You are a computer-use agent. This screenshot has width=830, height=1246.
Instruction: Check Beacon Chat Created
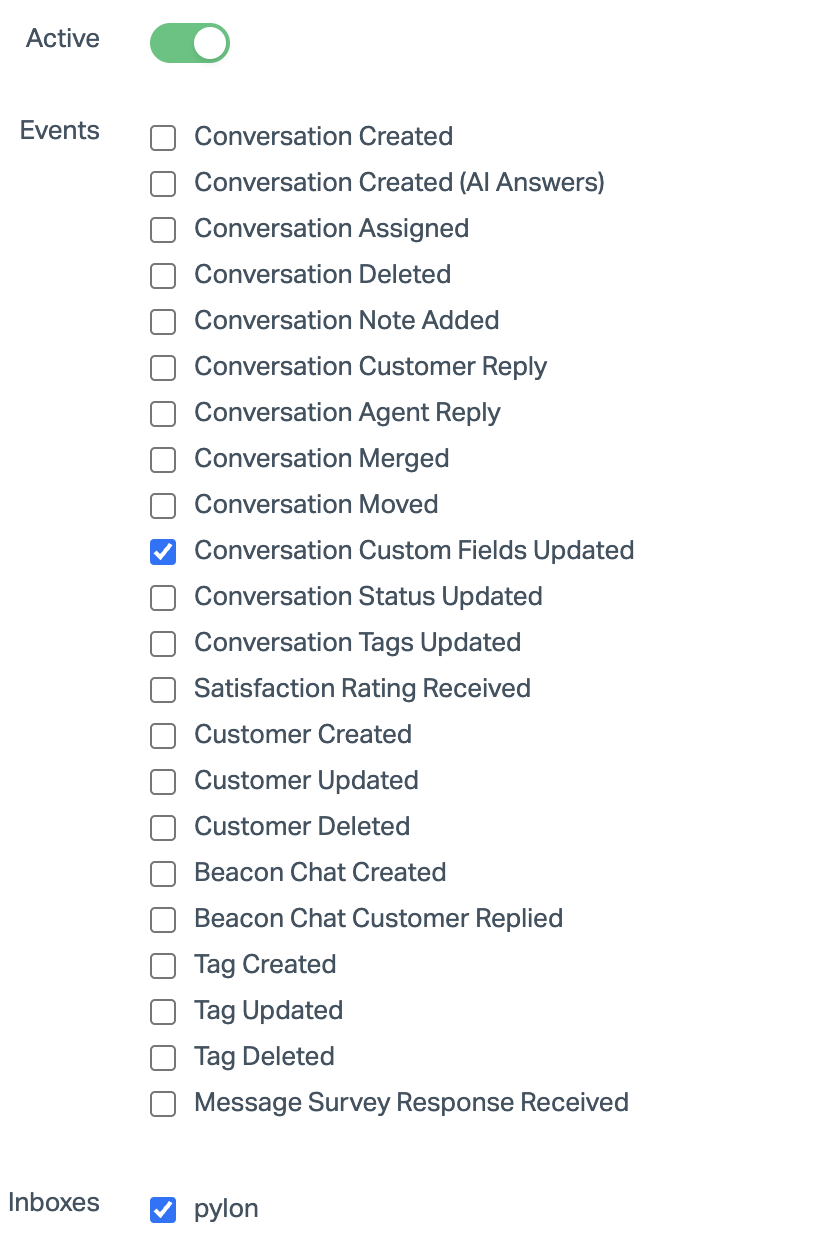tap(163, 874)
